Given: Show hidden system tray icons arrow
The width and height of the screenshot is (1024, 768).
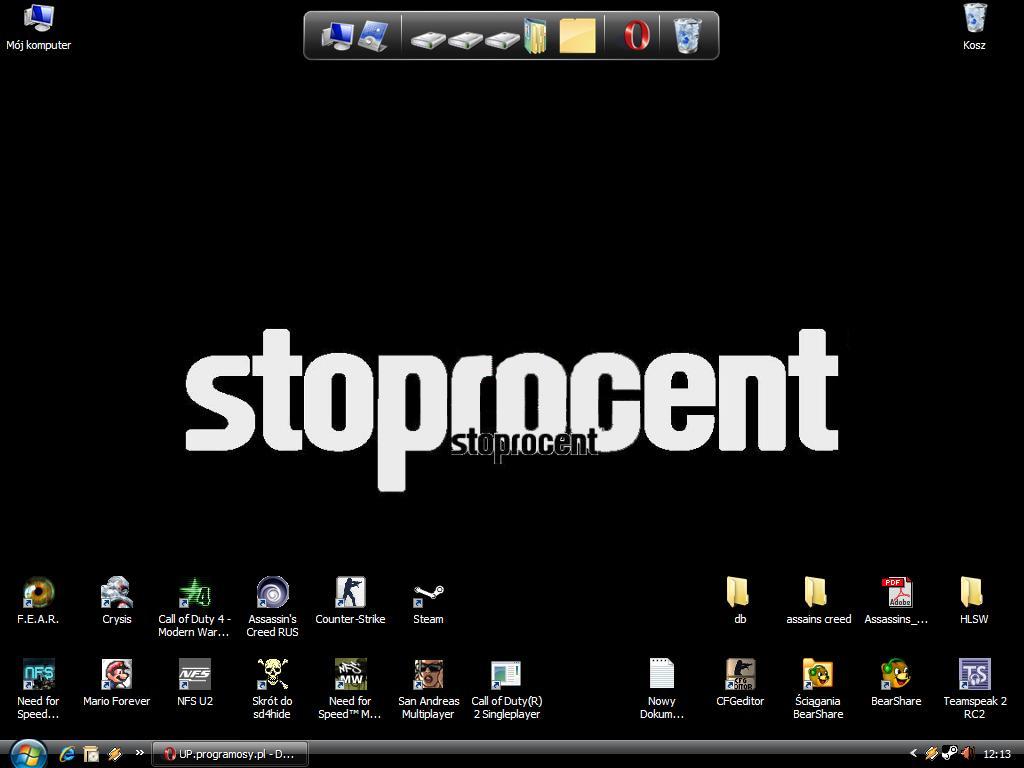Looking at the screenshot, I should pos(913,754).
